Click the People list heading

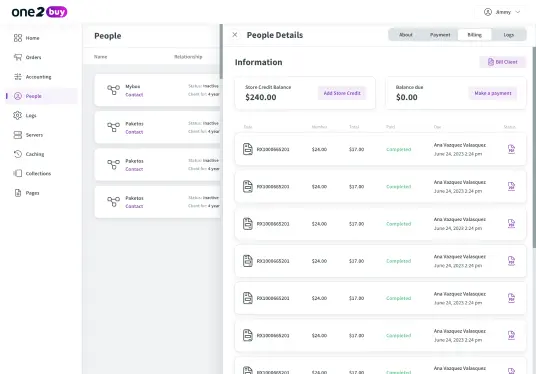pos(108,36)
